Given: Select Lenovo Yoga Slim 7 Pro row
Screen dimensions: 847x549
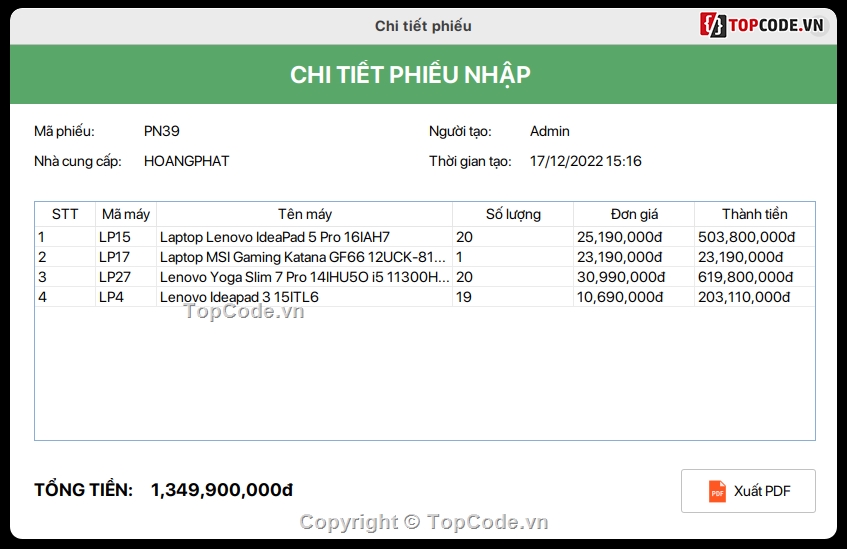Looking at the screenshot, I should (425, 277).
